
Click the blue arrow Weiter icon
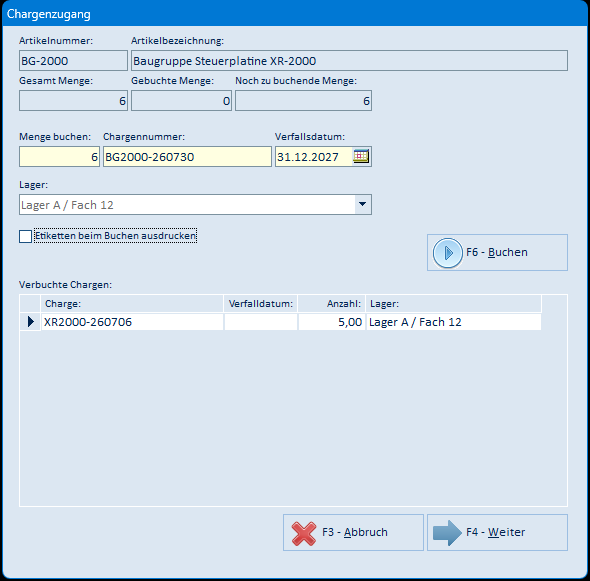[x=447, y=533]
